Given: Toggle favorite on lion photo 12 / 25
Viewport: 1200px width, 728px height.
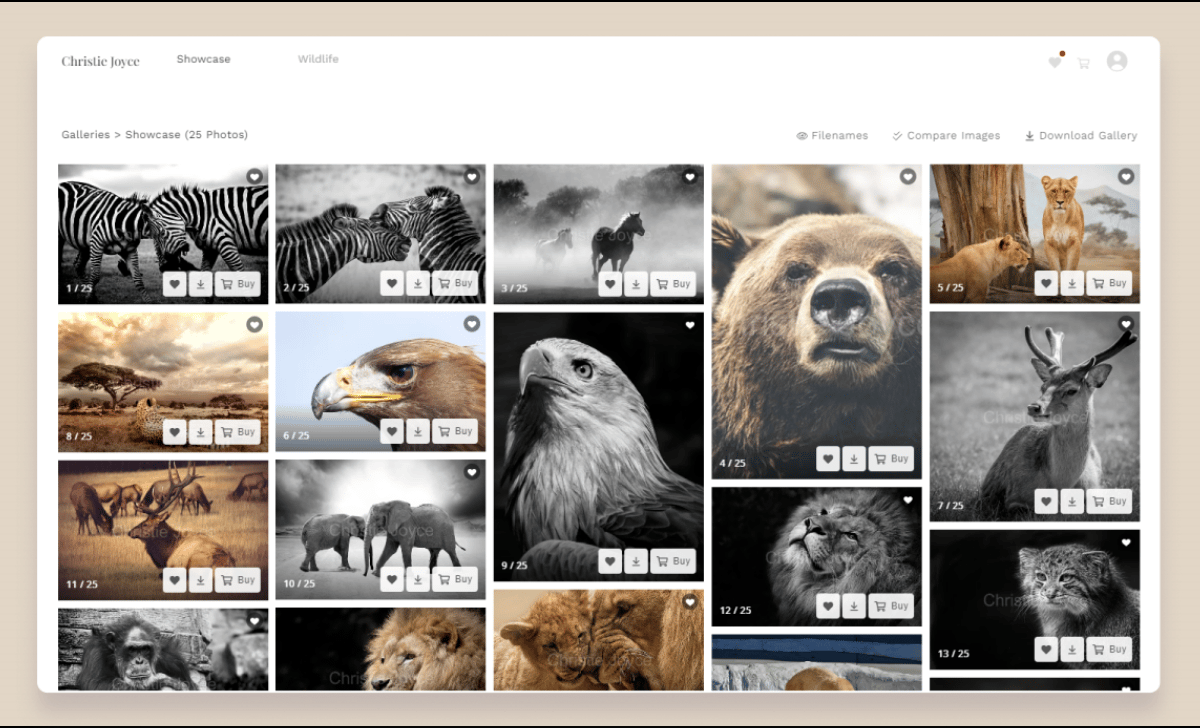Looking at the screenshot, I should click(x=828, y=606).
